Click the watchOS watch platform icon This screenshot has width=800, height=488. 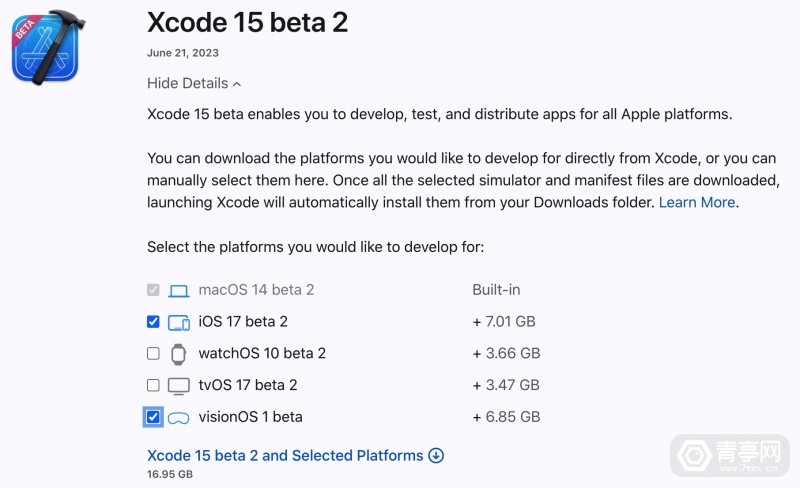(x=178, y=353)
